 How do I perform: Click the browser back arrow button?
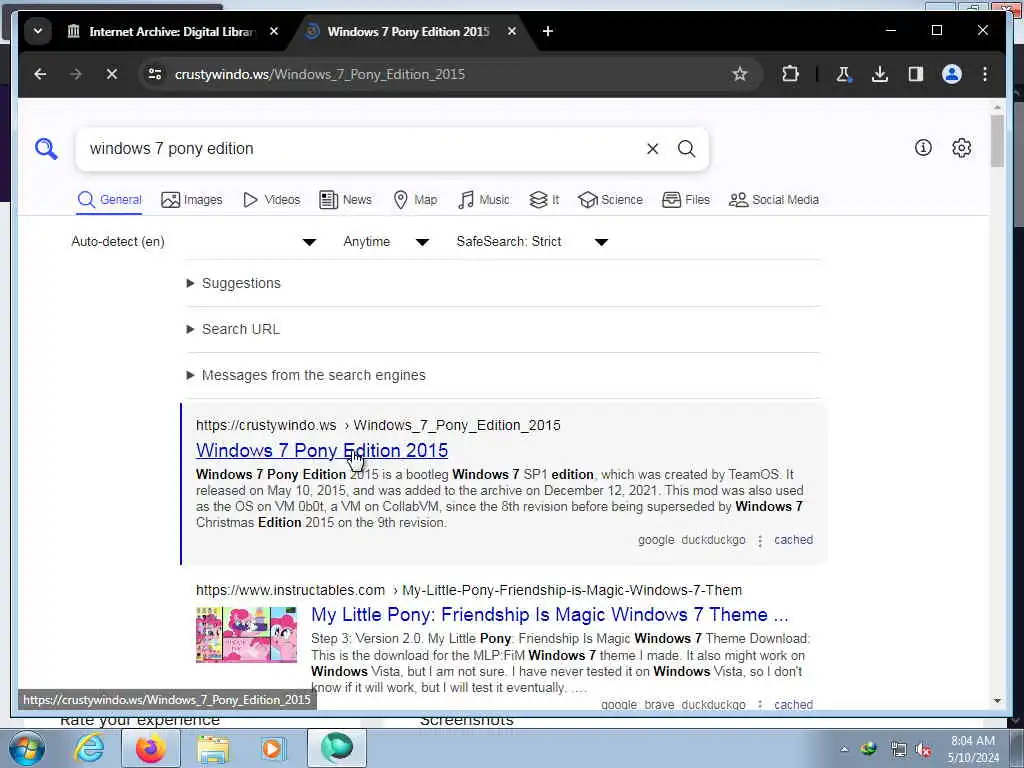40,74
